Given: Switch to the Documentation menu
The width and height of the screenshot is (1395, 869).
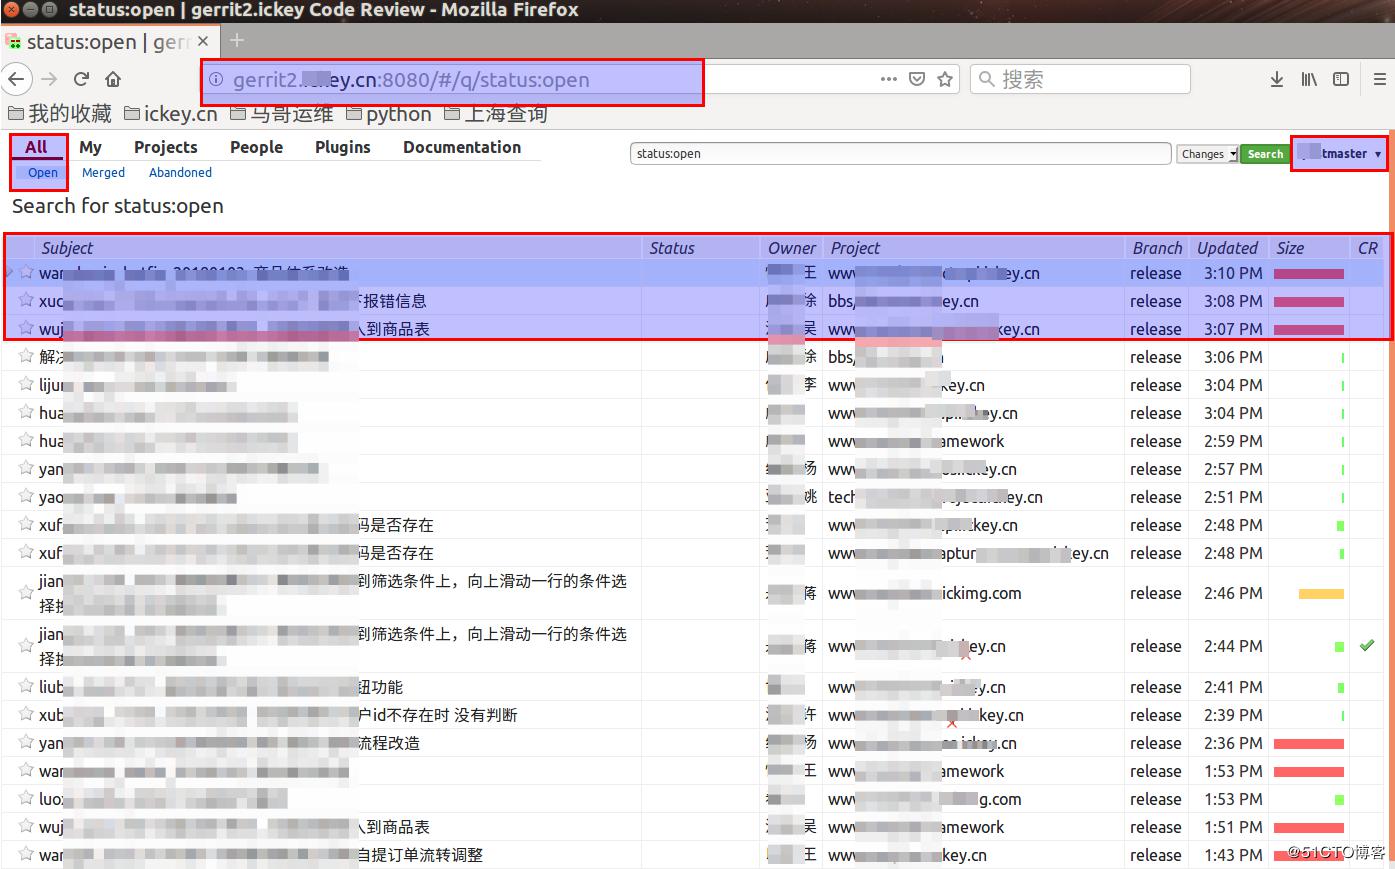Looking at the screenshot, I should click(x=461, y=147).
